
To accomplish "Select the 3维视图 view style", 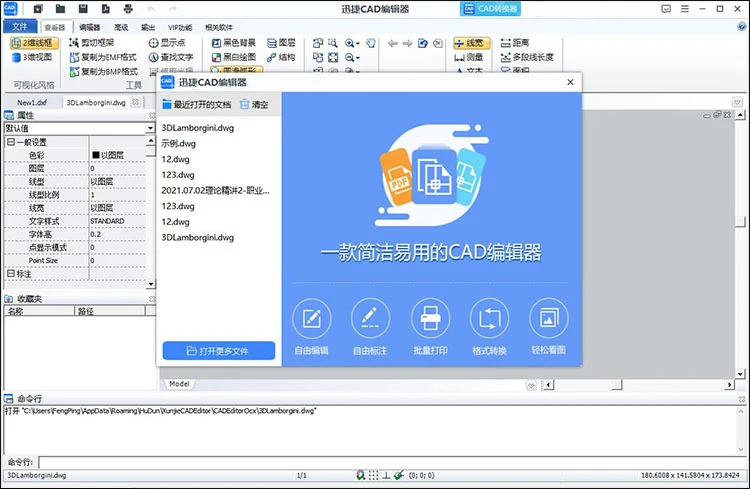I will click(32, 57).
